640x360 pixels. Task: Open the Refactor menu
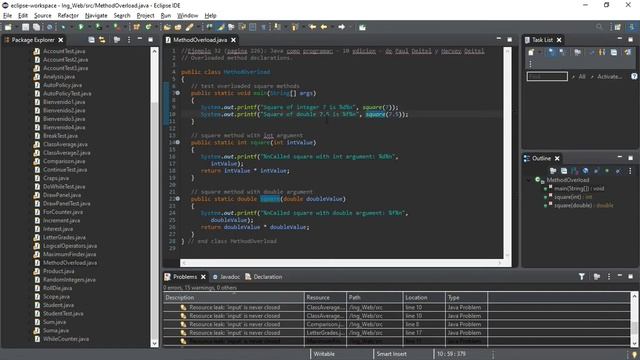[68, 16]
